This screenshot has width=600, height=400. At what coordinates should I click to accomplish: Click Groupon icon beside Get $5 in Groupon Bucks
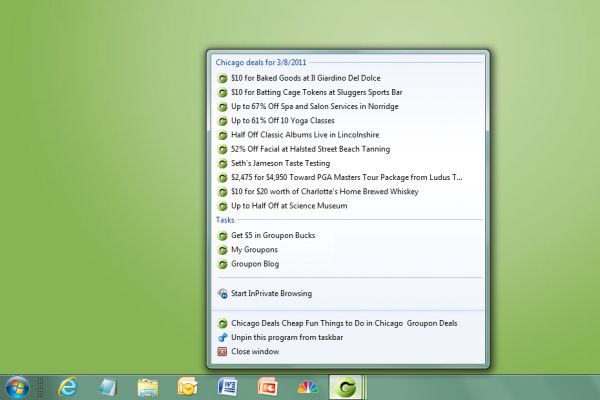(x=222, y=235)
